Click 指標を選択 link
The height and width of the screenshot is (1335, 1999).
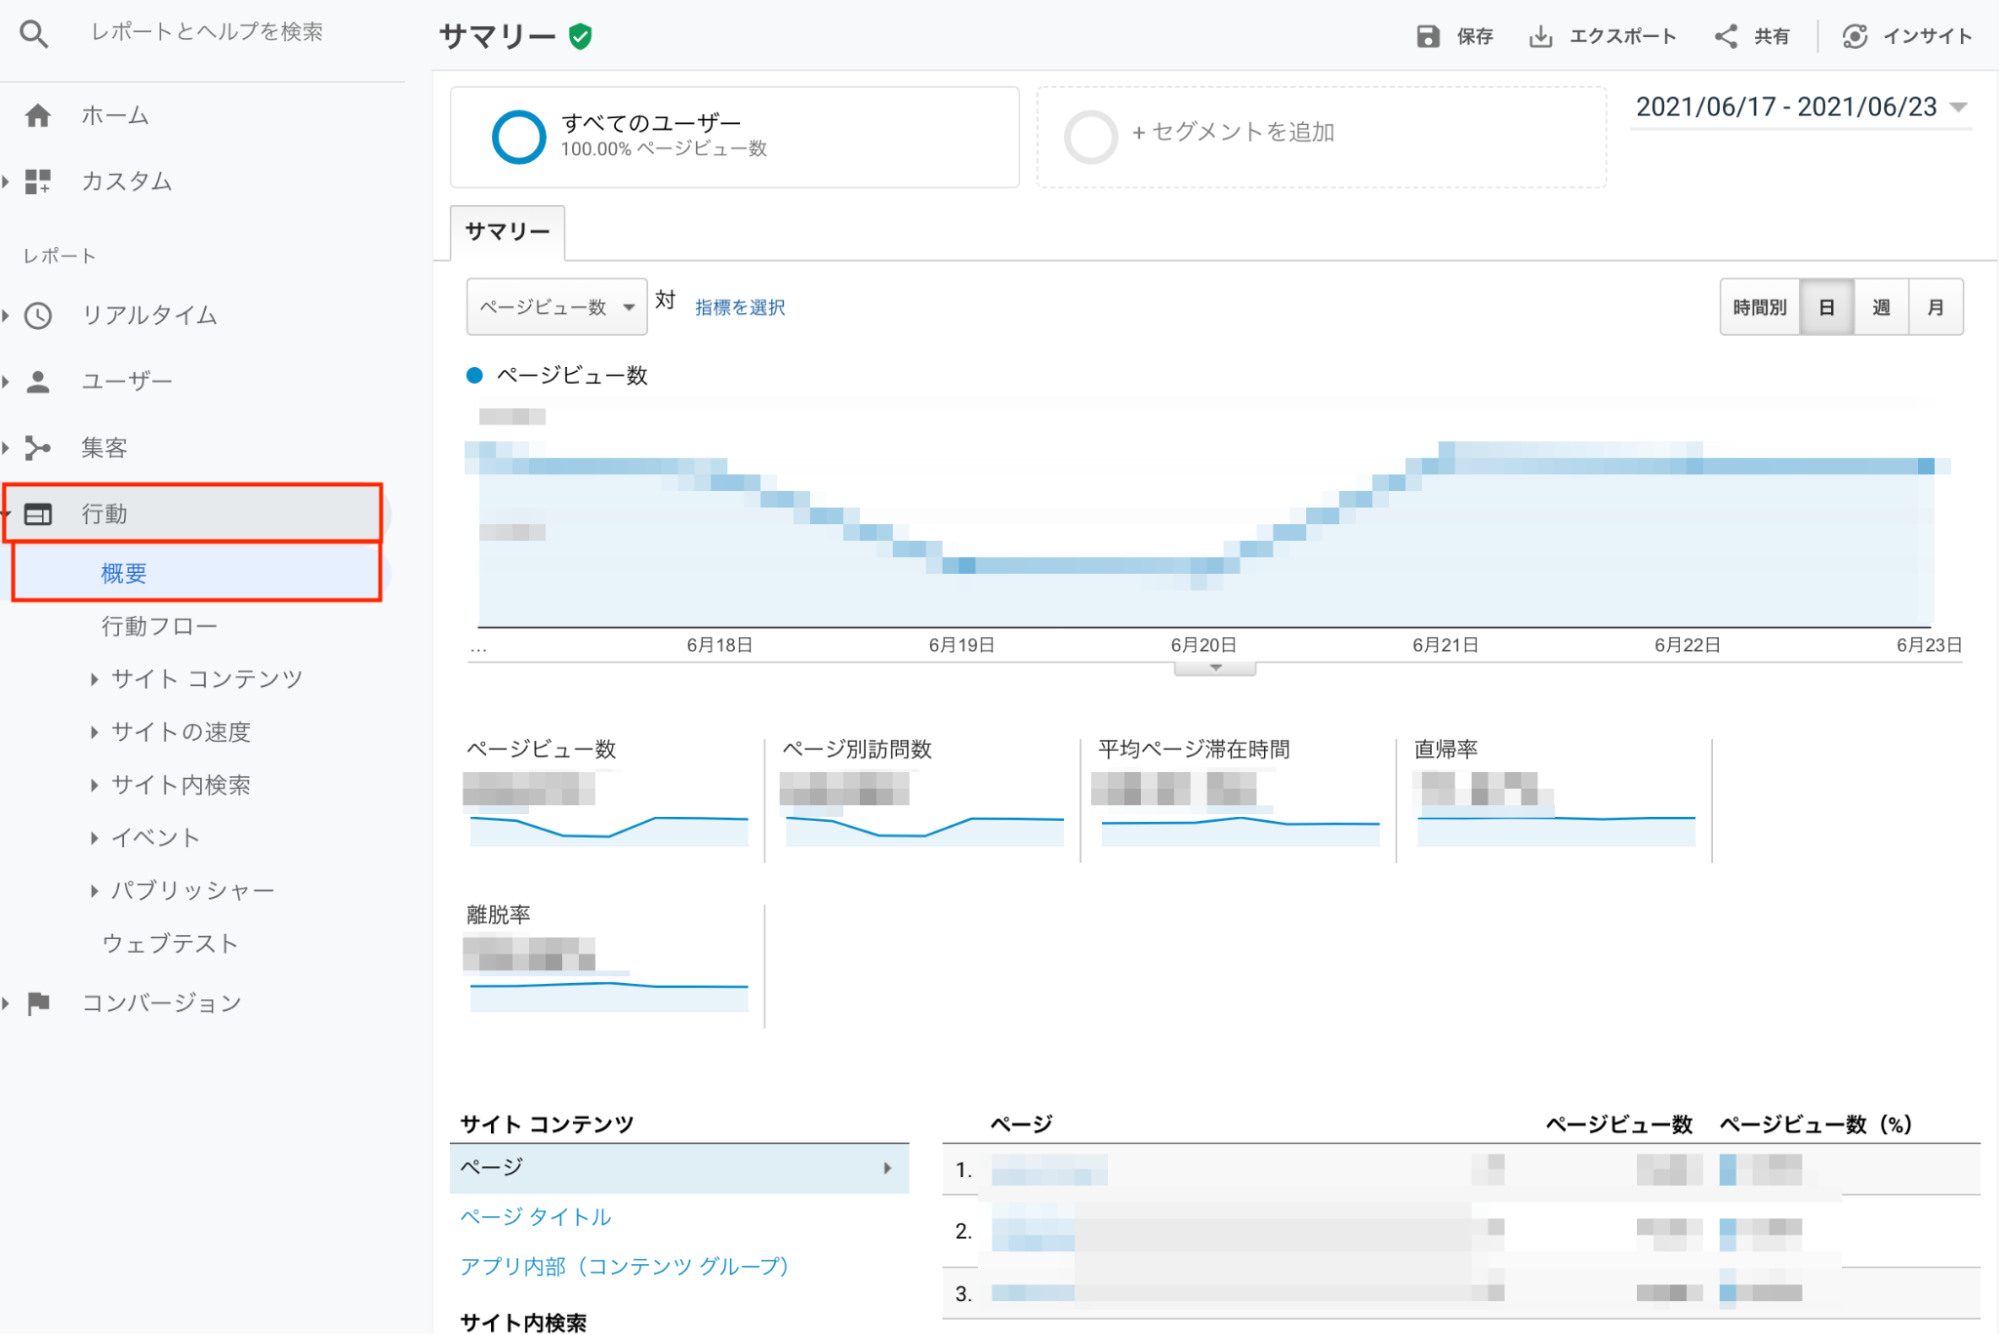(740, 308)
